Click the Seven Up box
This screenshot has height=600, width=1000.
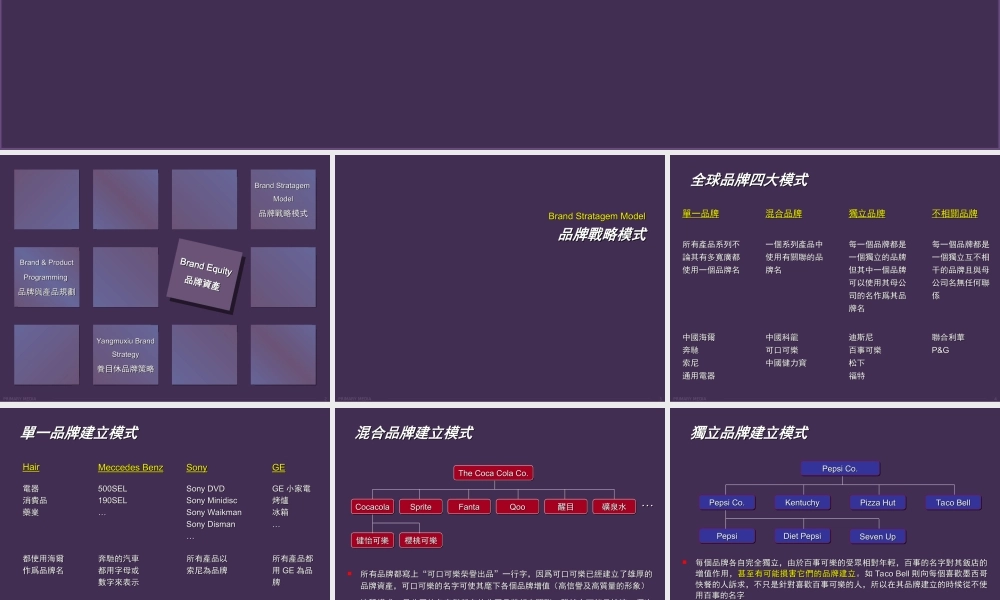click(x=876, y=536)
